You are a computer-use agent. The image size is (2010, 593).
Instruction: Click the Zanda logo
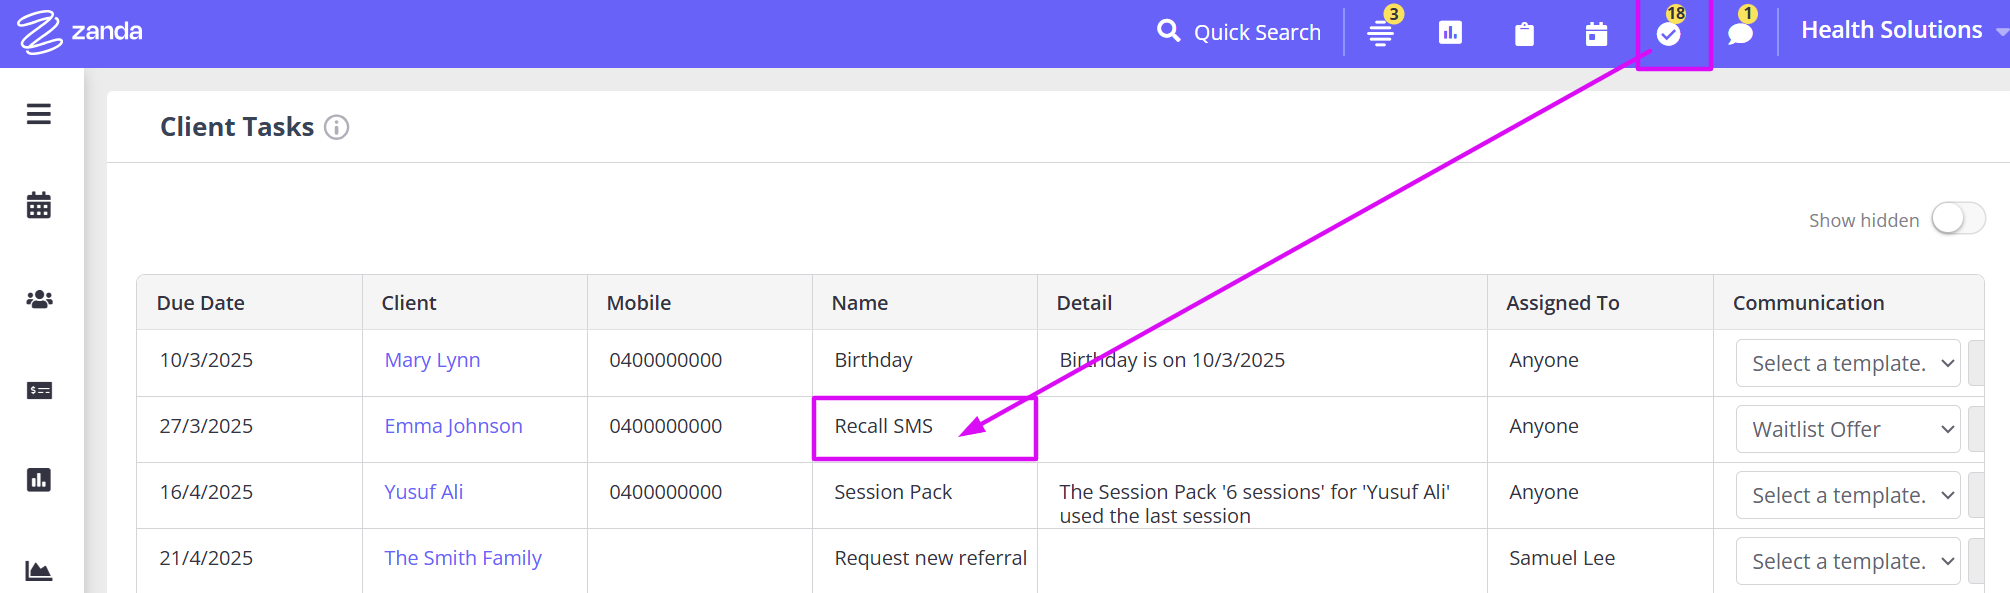[80, 32]
